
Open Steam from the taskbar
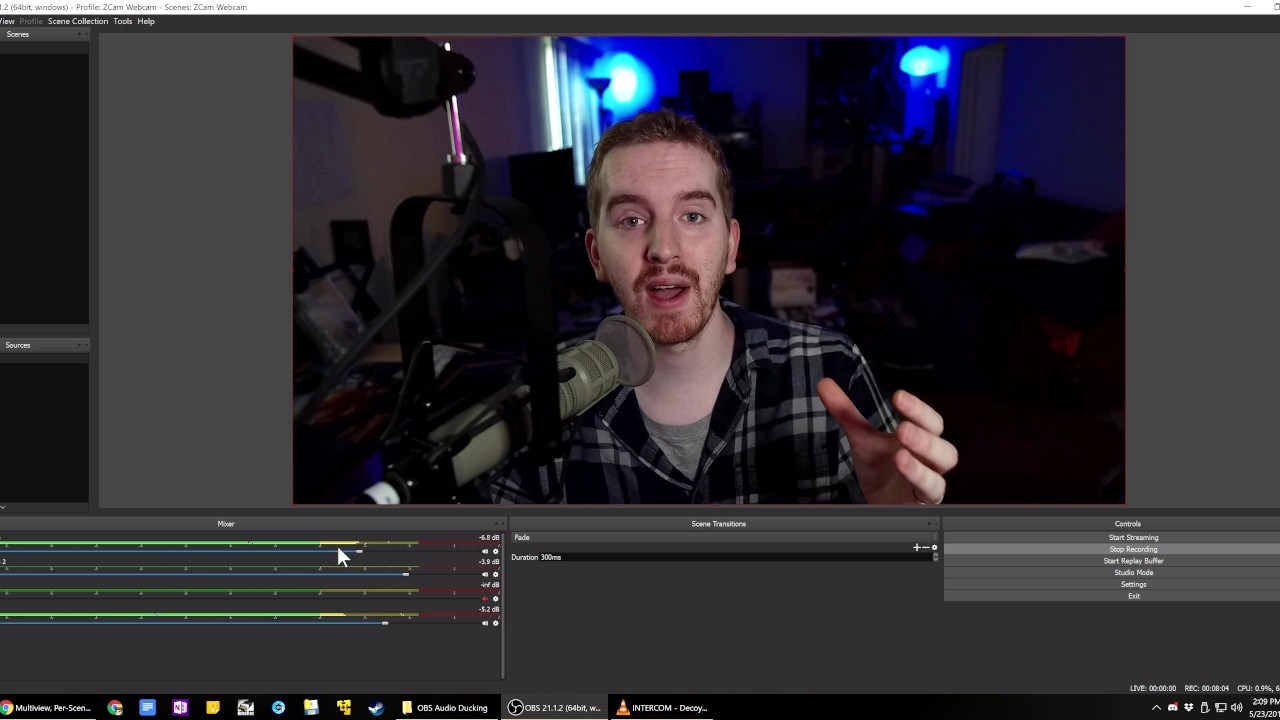pyautogui.click(x=376, y=708)
